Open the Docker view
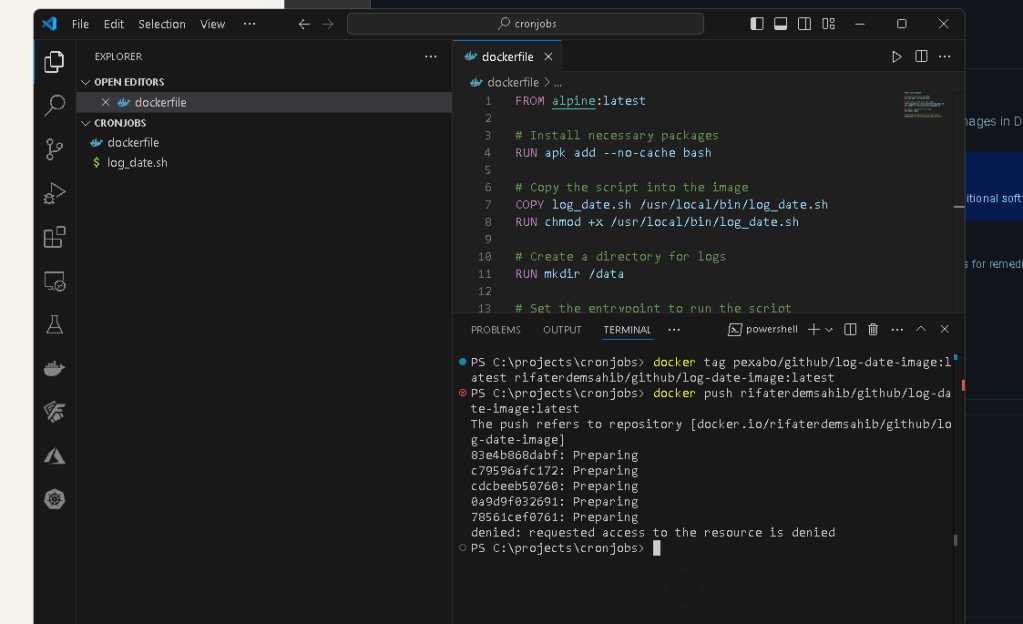1023x624 pixels. 54,368
